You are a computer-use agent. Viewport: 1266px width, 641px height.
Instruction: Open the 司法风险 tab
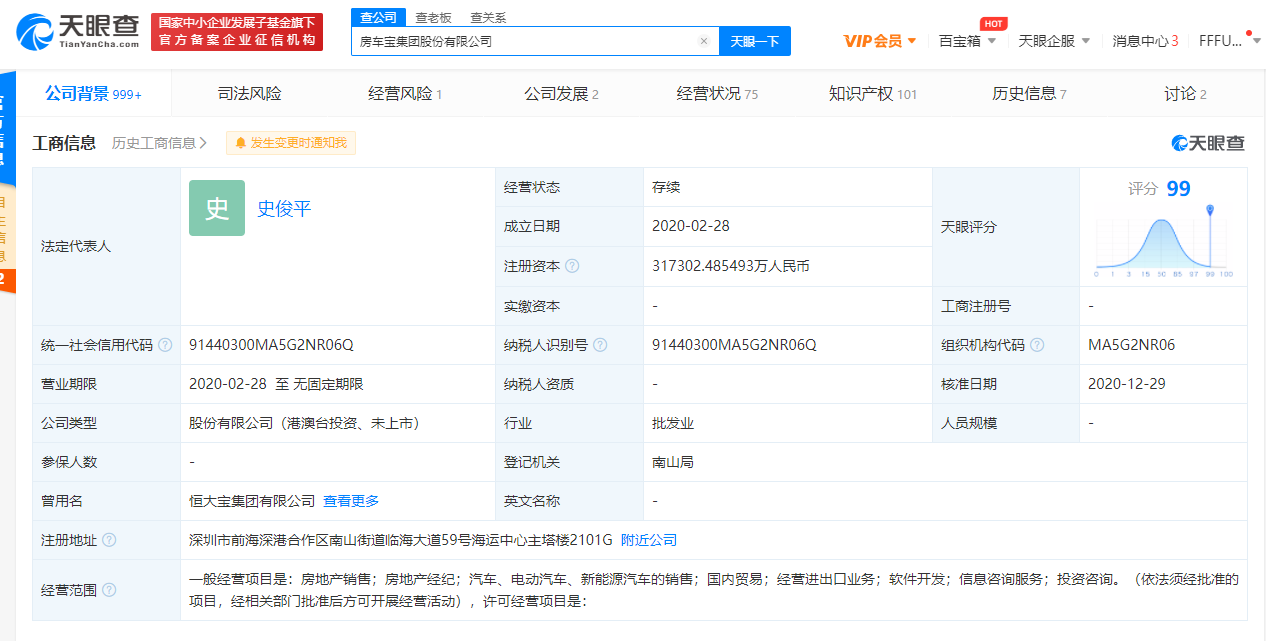point(250,94)
